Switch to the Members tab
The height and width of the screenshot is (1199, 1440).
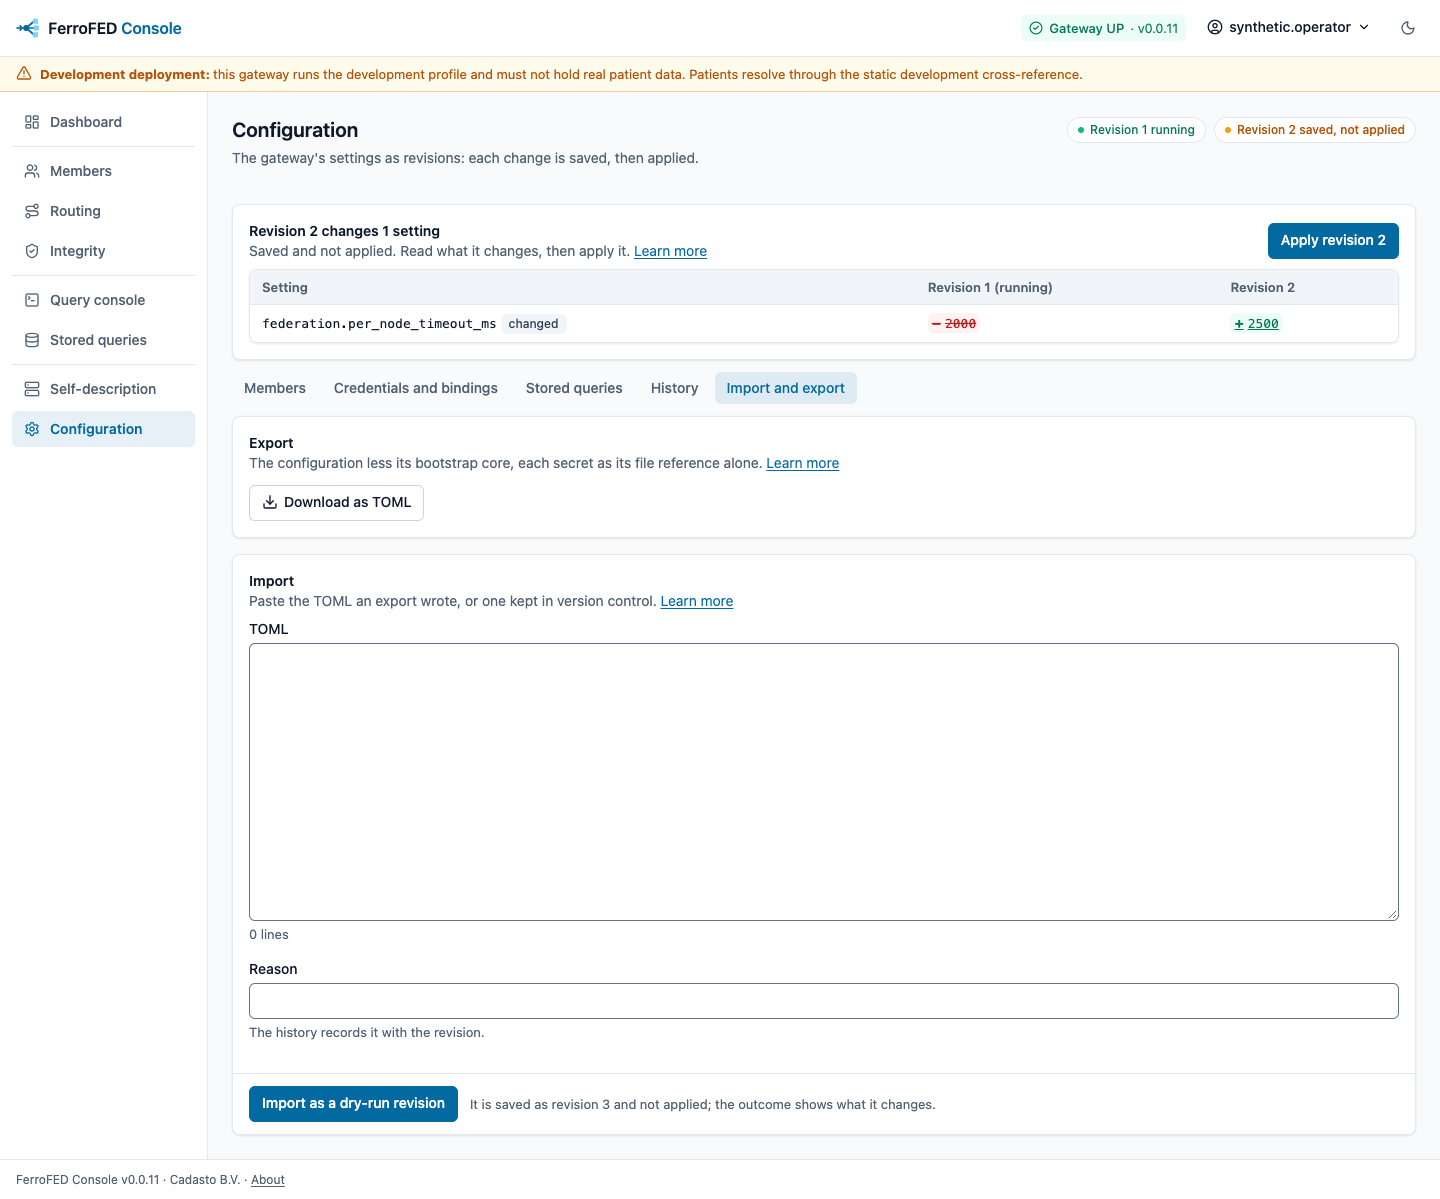click(x=275, y=388)
